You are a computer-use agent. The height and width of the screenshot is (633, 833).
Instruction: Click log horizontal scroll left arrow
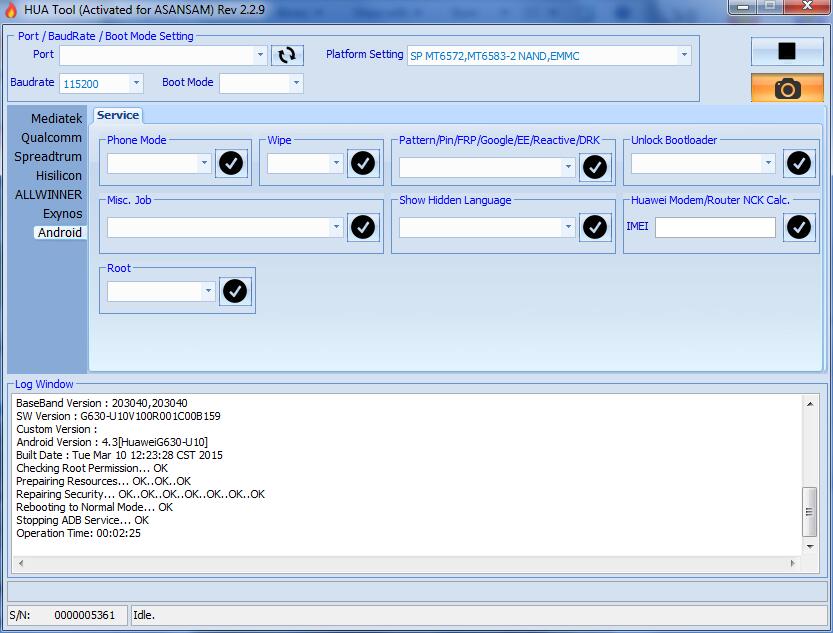point(21,563)
